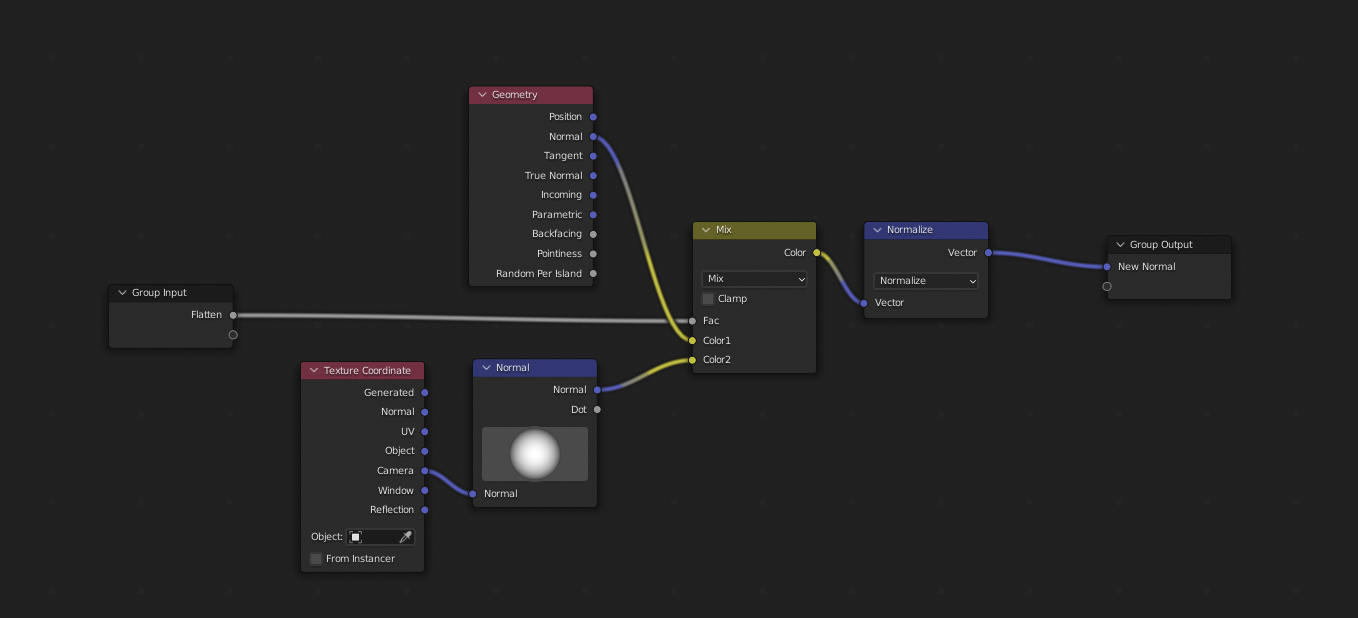Click the Window output socket
The image size is (1358, 618).
(424, 491)
